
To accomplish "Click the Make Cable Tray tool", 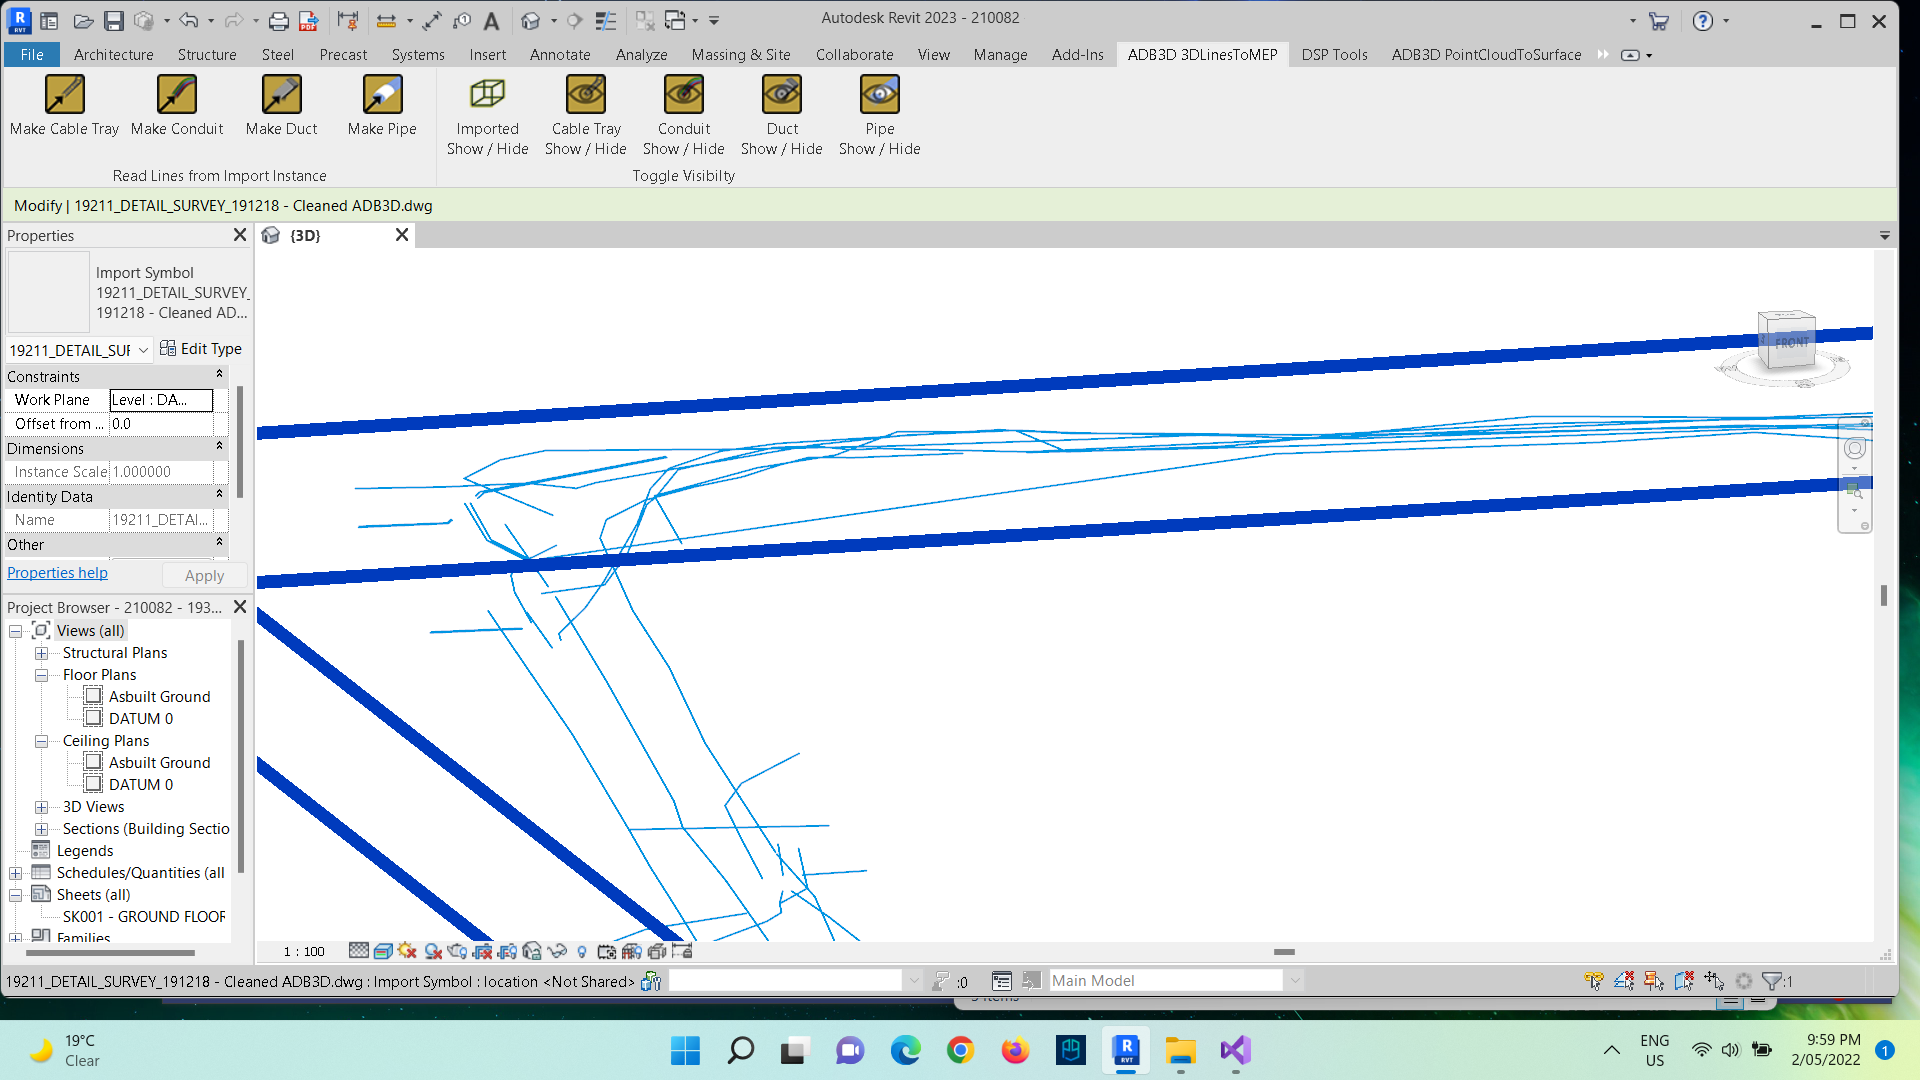I will click(64, 105).
